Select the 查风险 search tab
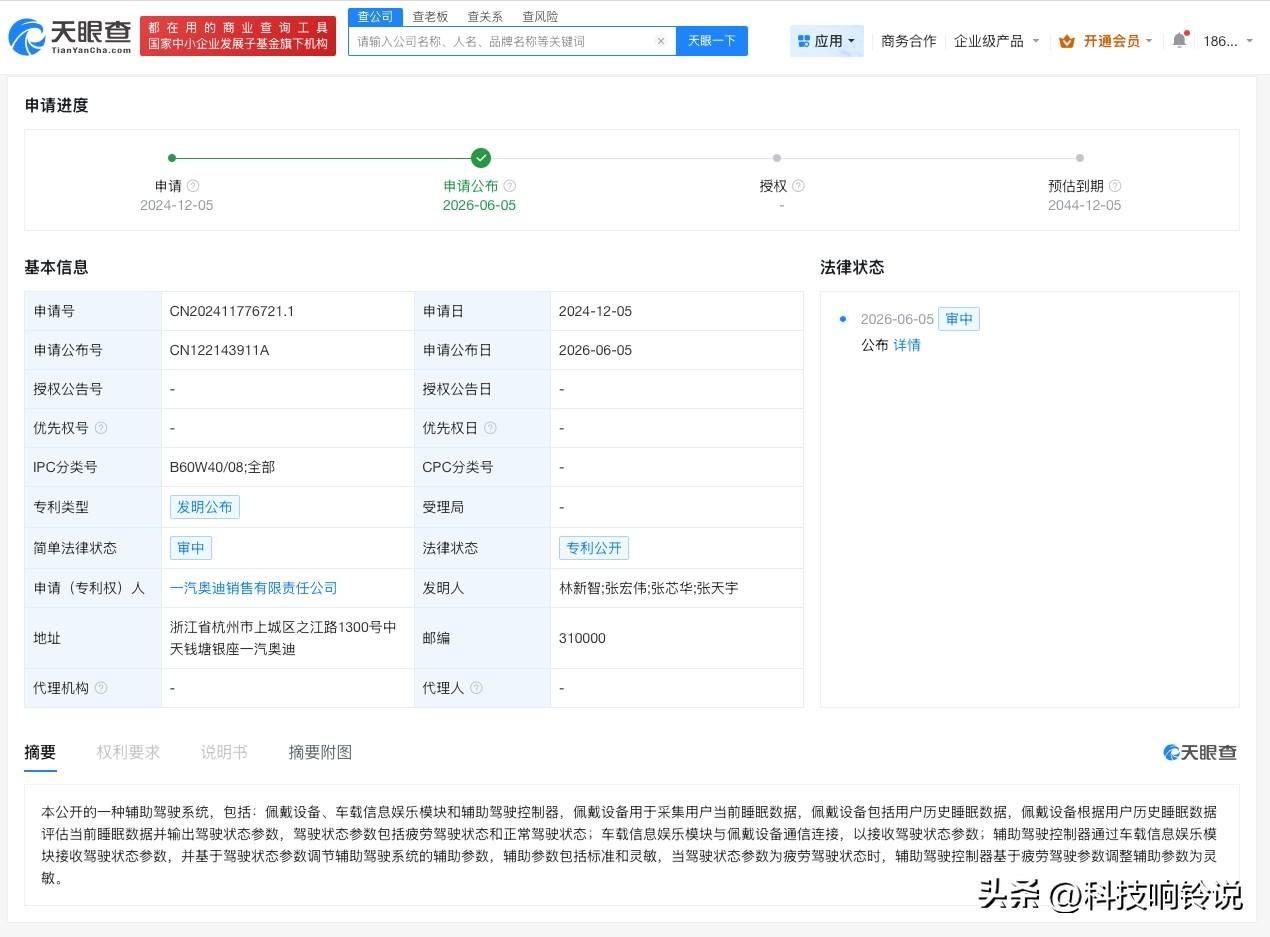 [x=540, y=17]
